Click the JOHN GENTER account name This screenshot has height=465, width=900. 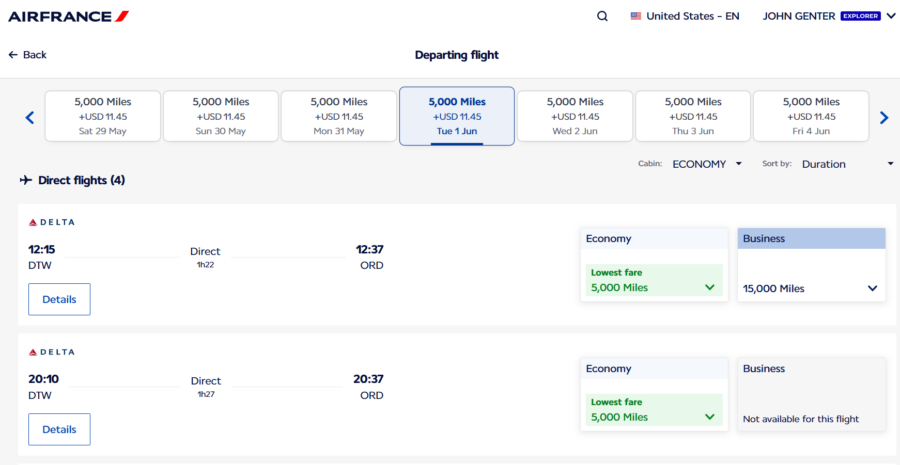[799, 17]
